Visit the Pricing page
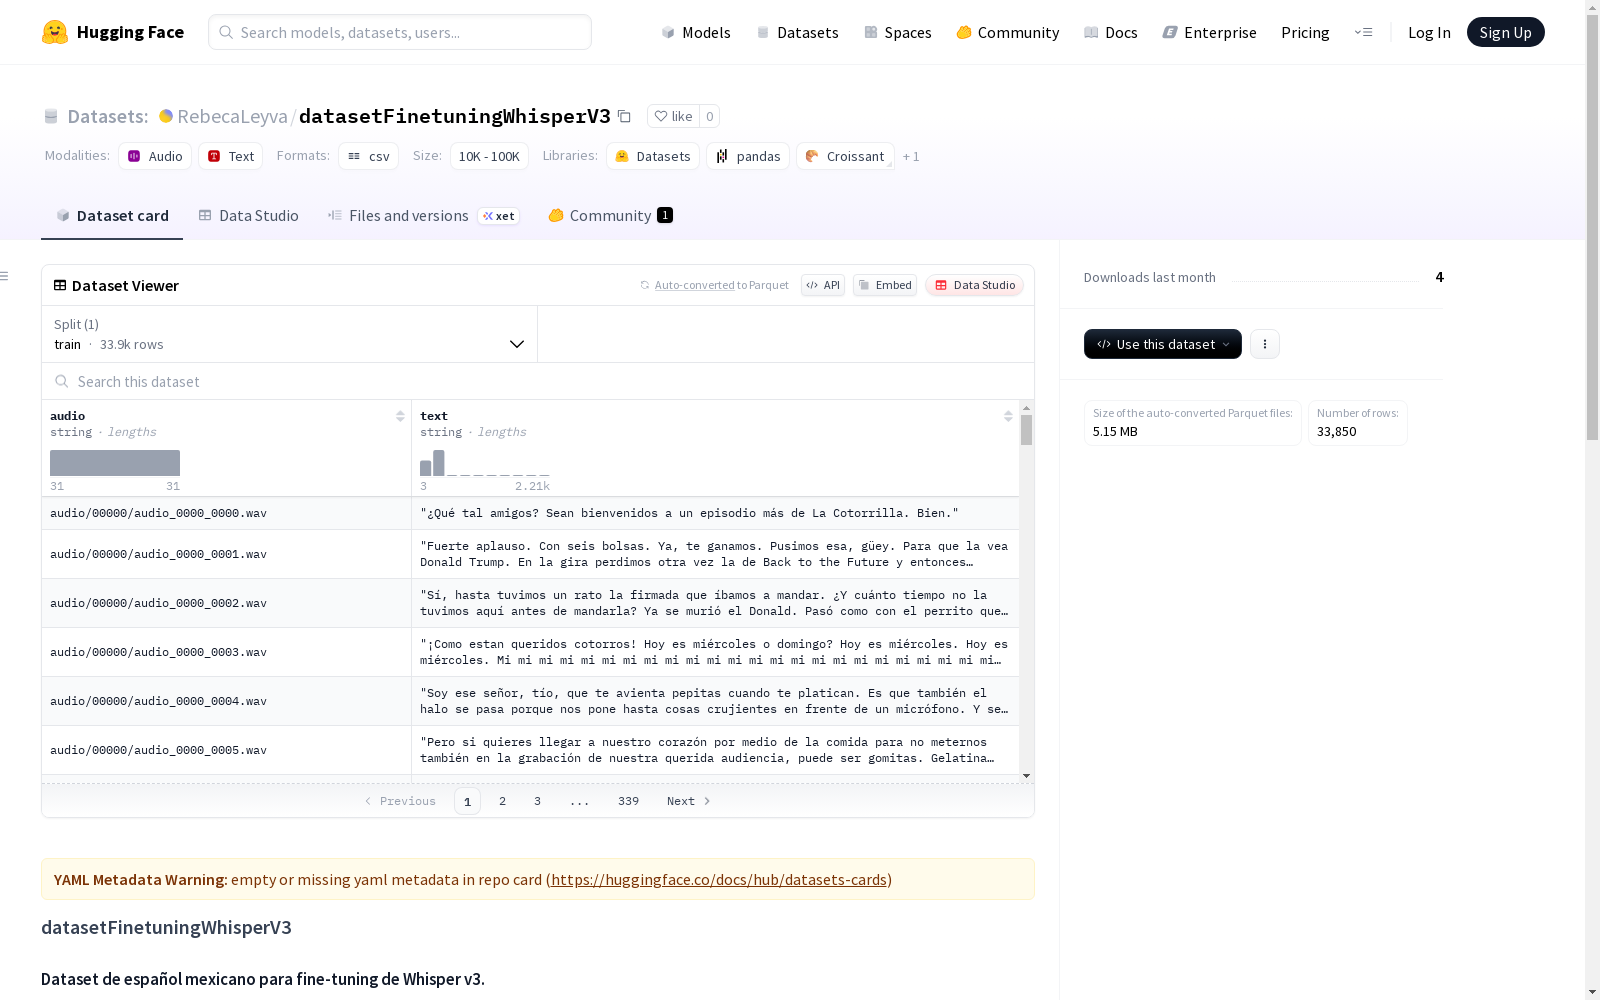This screenshot has width=1600, height=1000. coord(1305,32)
